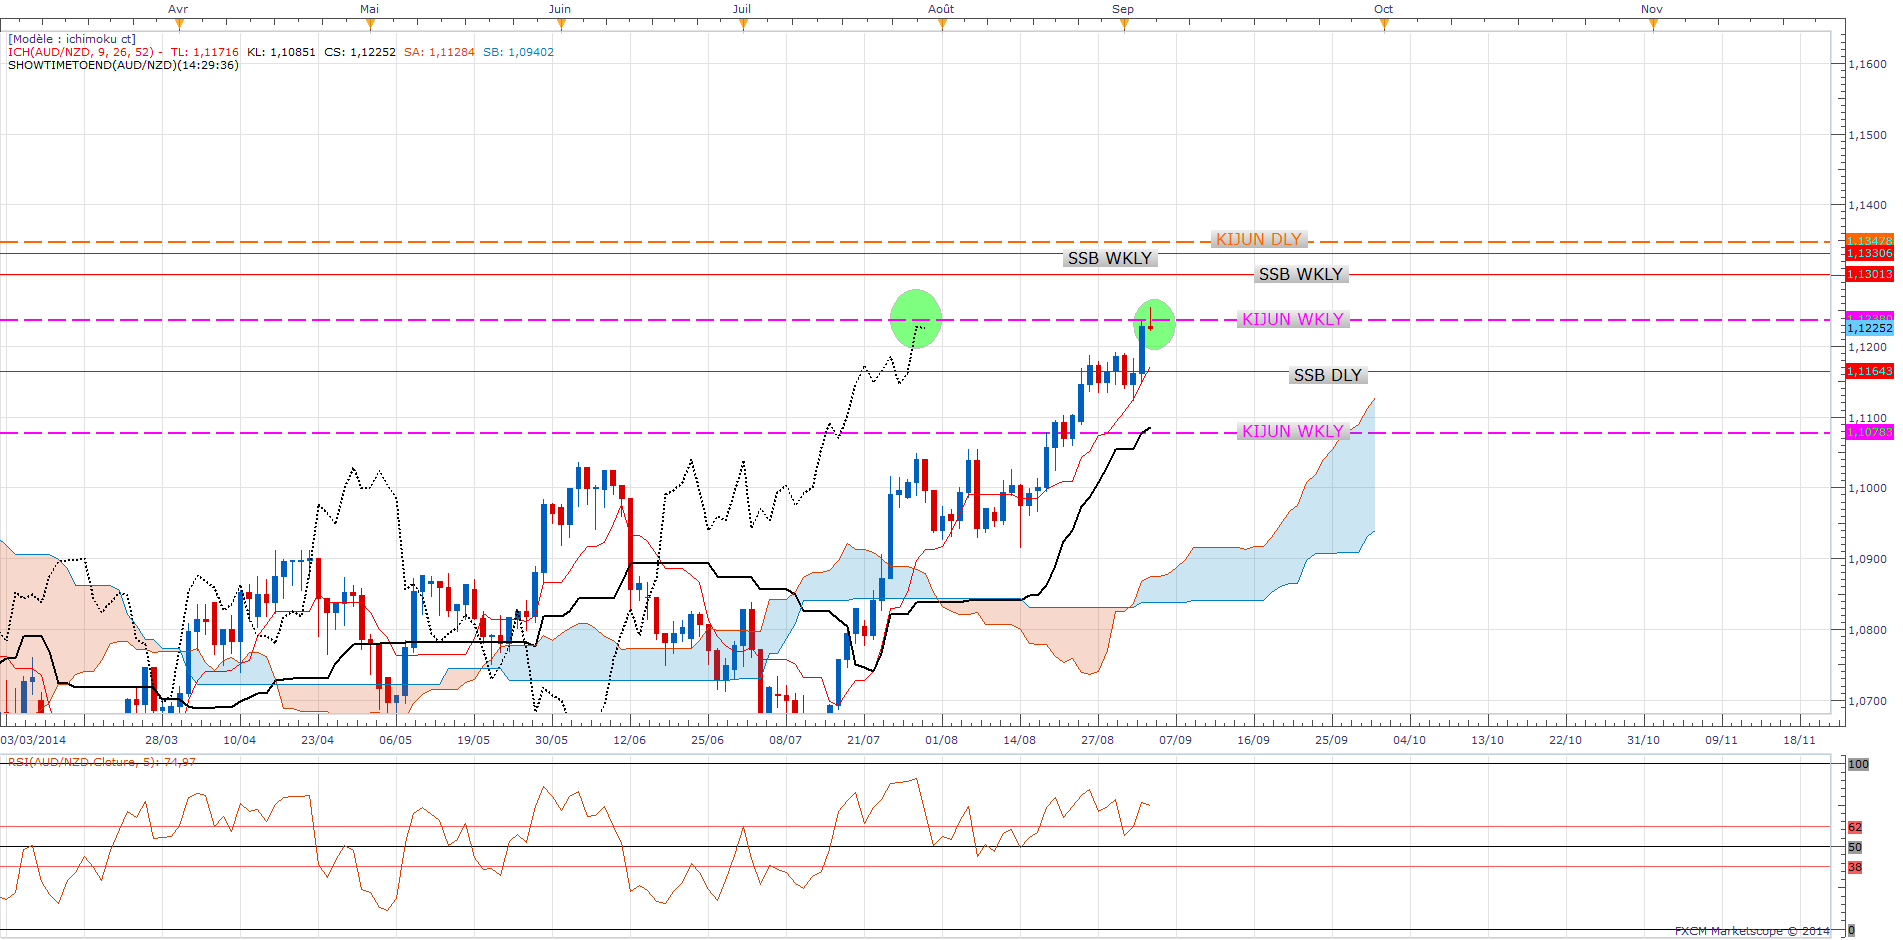1903x940 pixels.
Task: Click the SSB WKLY label on red line
Action: [x=1300, y=274]
